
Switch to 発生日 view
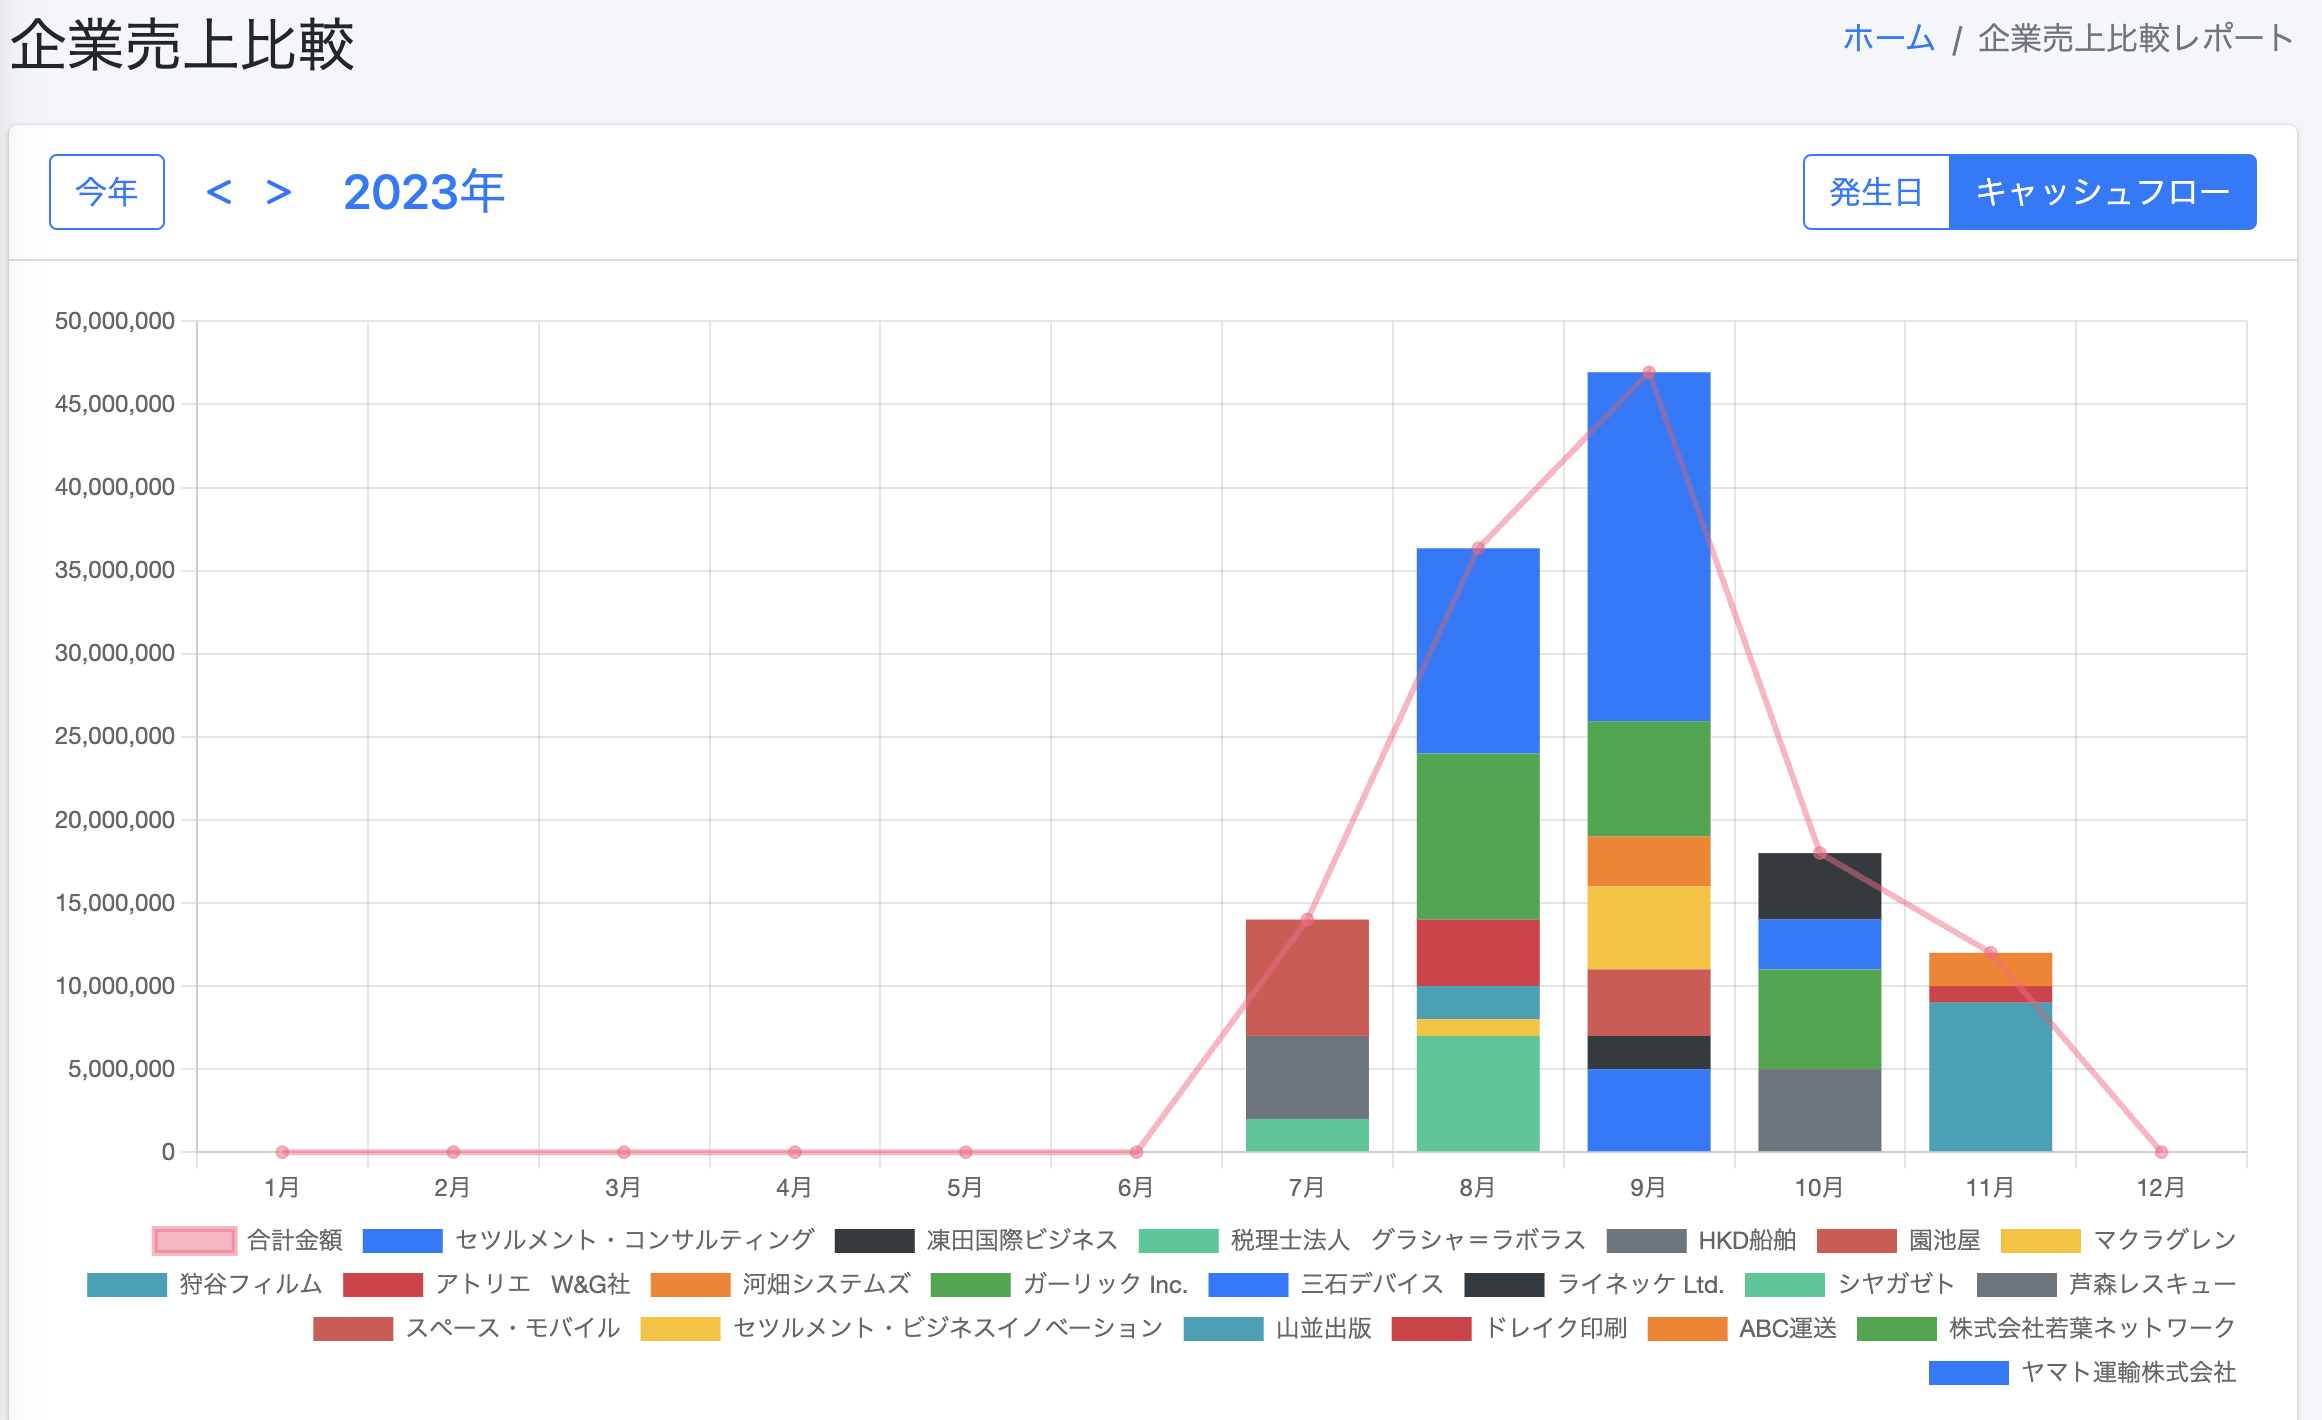tap(1876, 192)
